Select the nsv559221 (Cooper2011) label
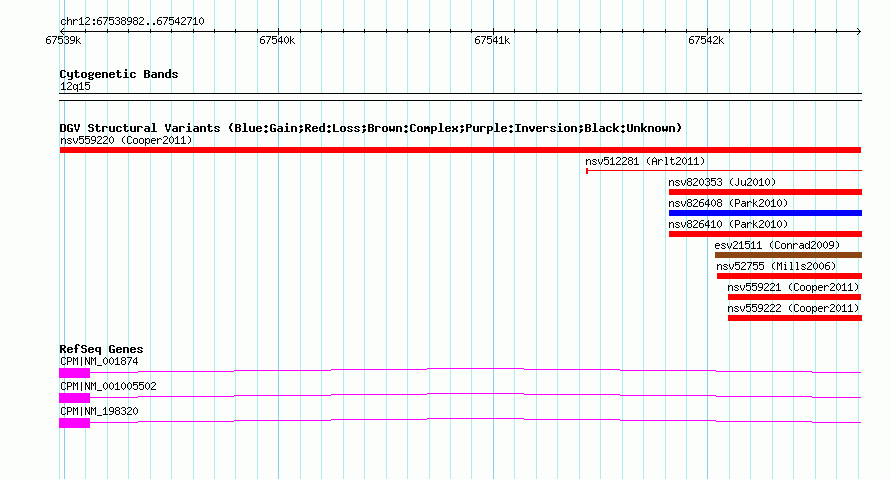 [x=794, y=287]
